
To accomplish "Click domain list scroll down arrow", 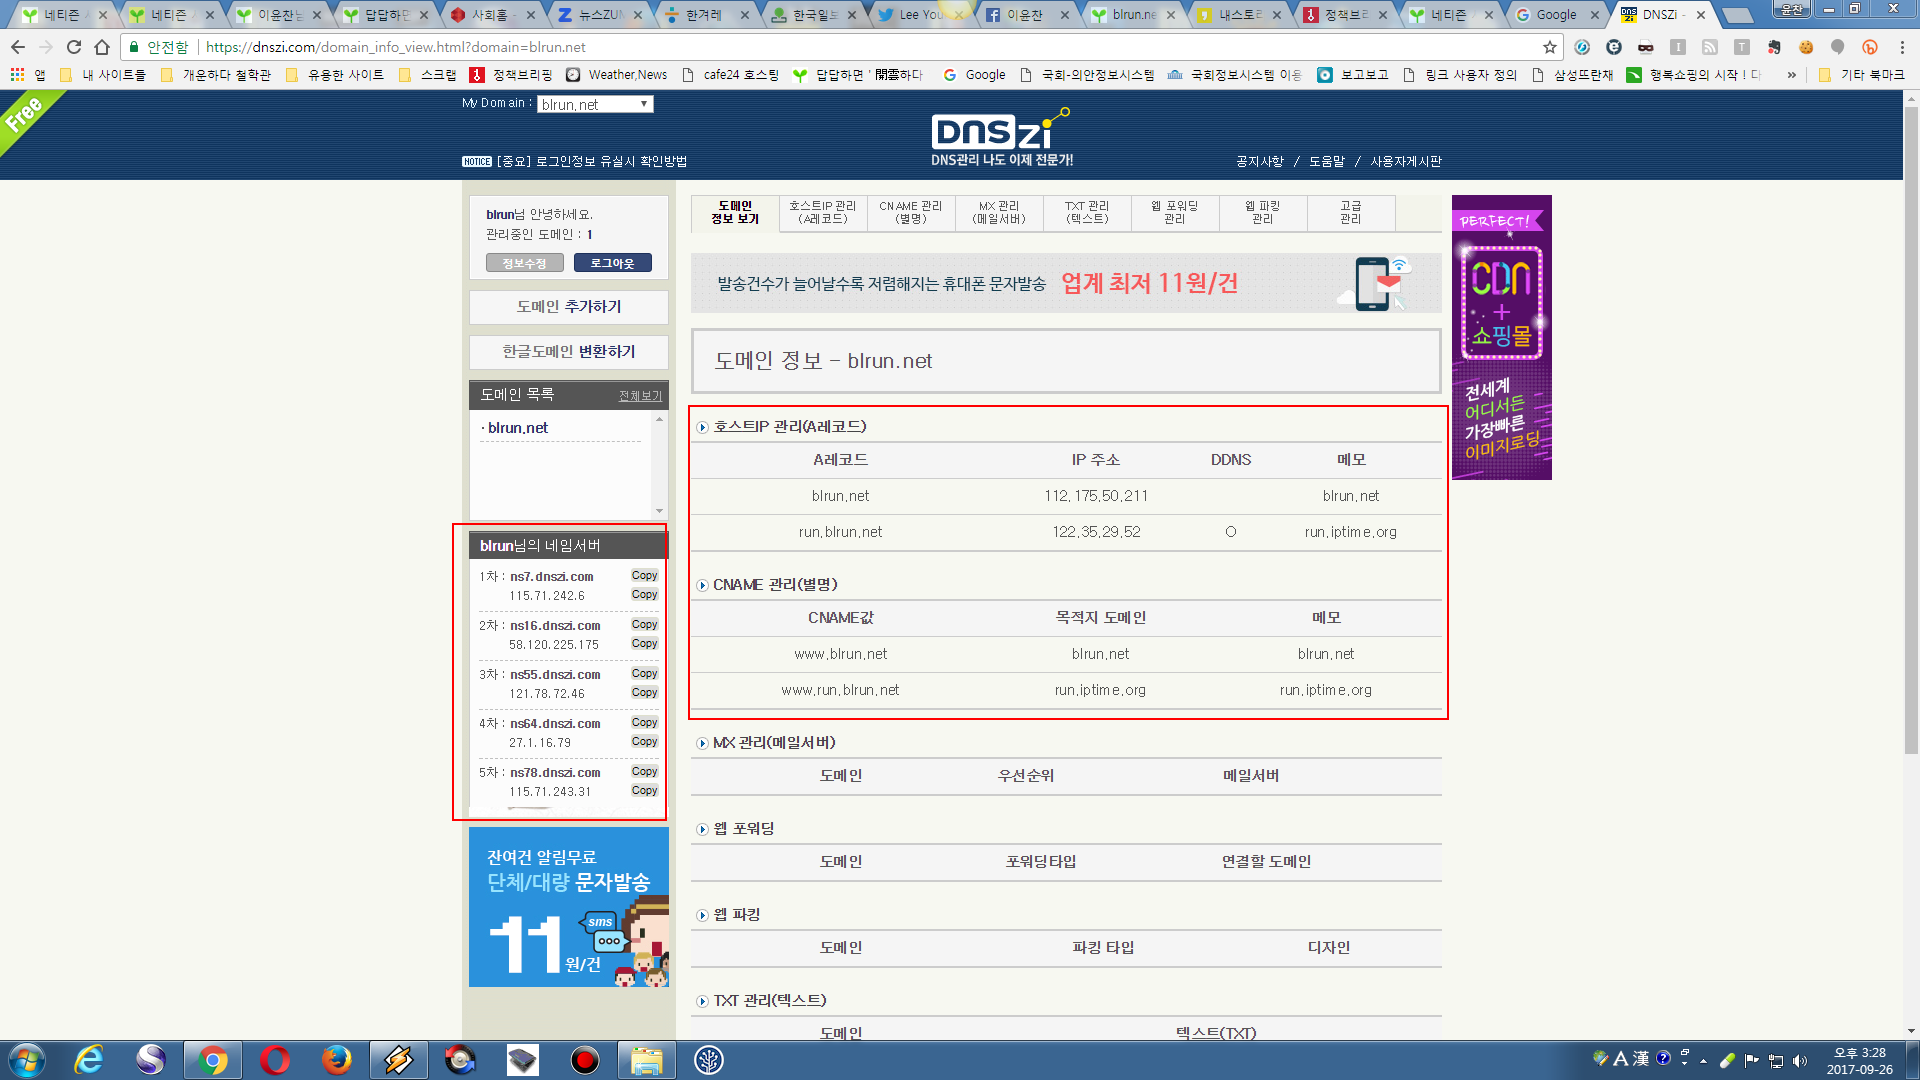I will pos(659,511).
